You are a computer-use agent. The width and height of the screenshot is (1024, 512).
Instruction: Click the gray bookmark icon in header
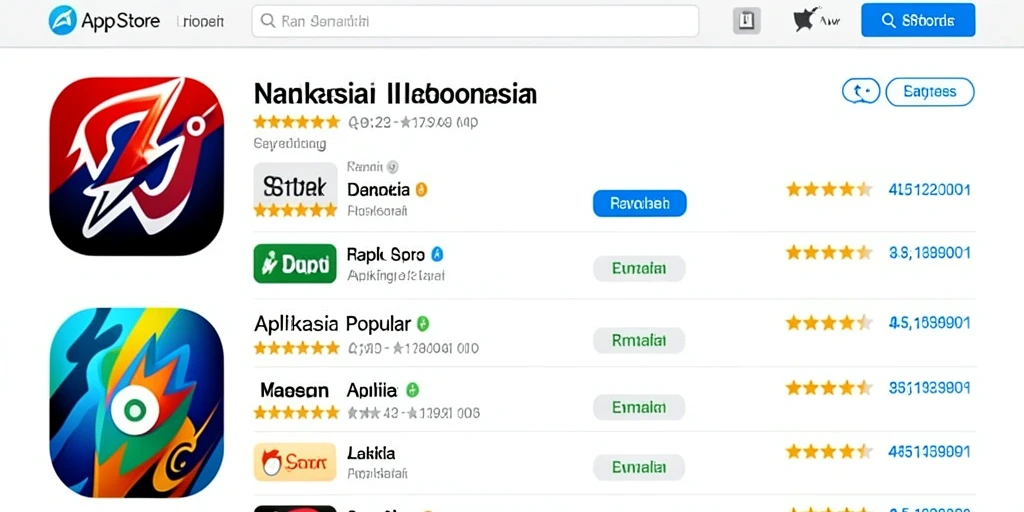[746, 21]
